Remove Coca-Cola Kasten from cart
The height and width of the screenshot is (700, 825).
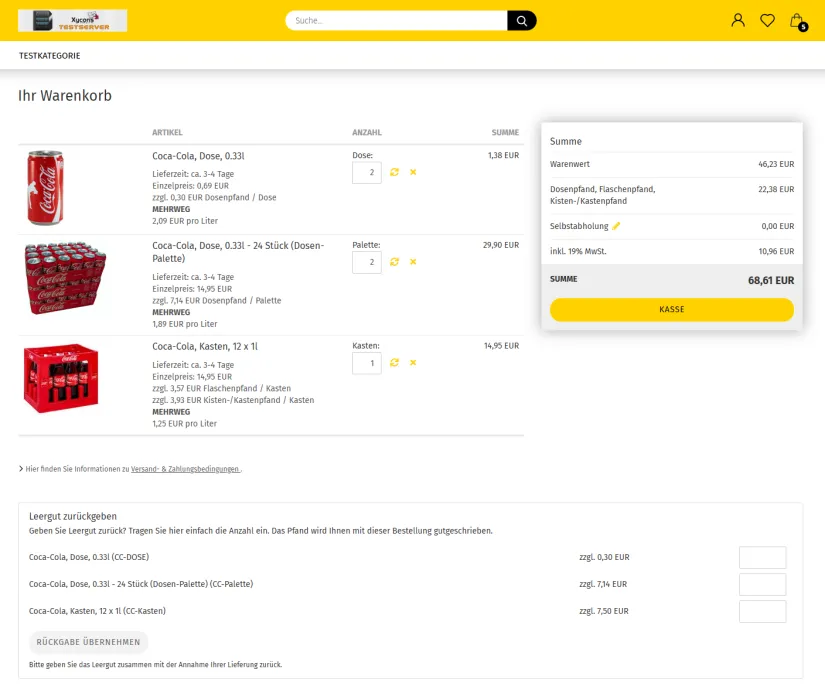pos(413,363)
